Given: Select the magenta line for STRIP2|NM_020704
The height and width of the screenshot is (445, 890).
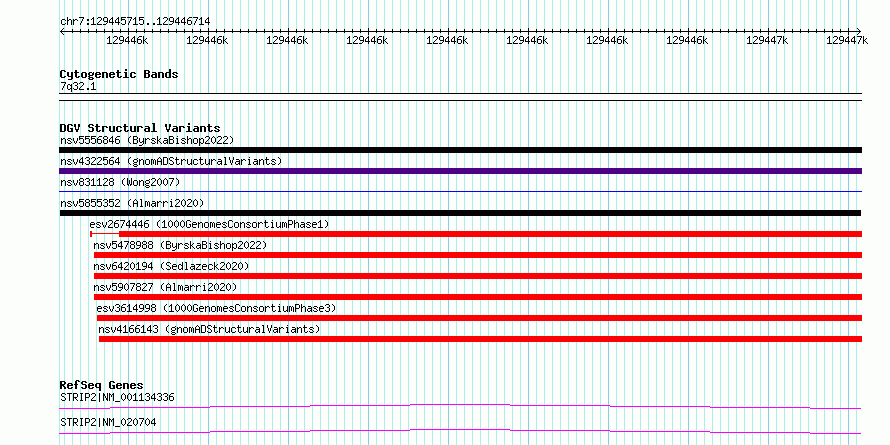Looking at the screenshot, I should coord(460,431).
